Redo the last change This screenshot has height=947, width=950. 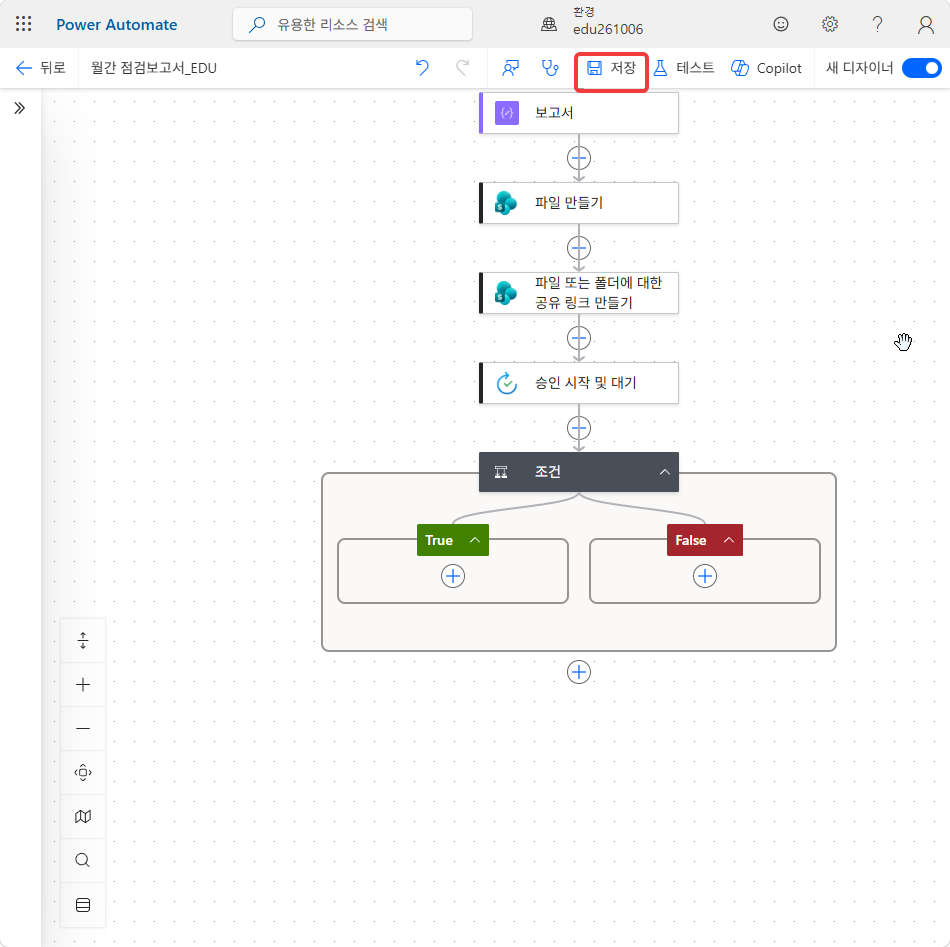pyautogui.click(x=462, y=68)
